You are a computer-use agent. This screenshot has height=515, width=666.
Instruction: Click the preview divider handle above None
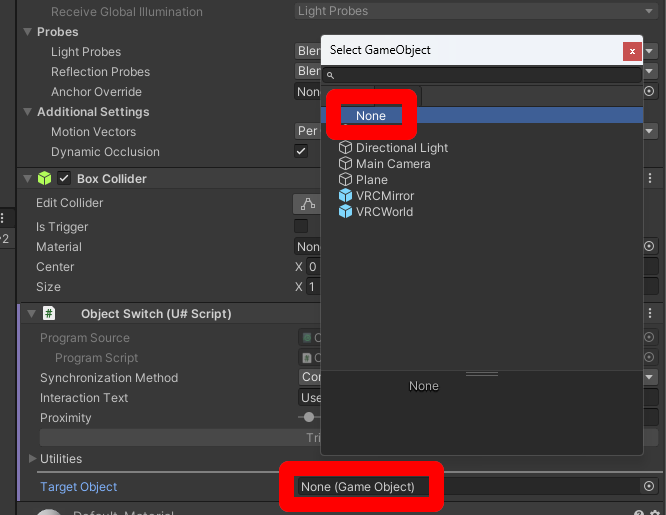coord(482,374)
